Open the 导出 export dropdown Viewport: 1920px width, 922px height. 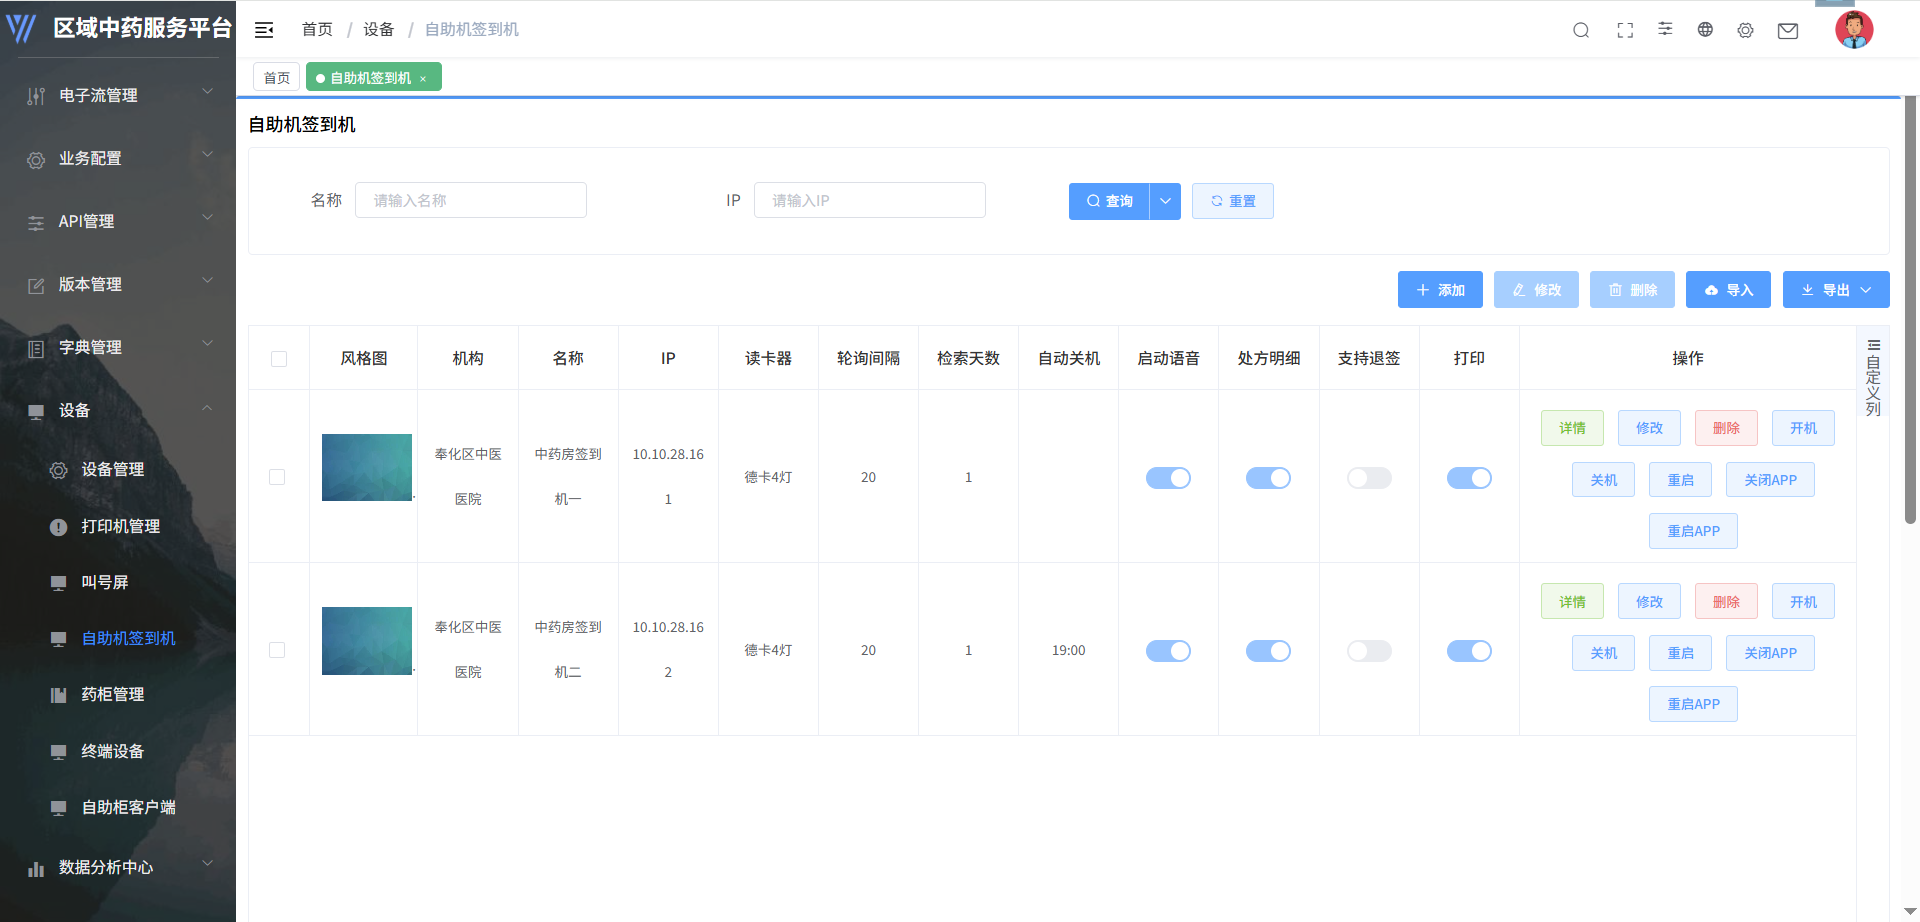point(1836,290)
